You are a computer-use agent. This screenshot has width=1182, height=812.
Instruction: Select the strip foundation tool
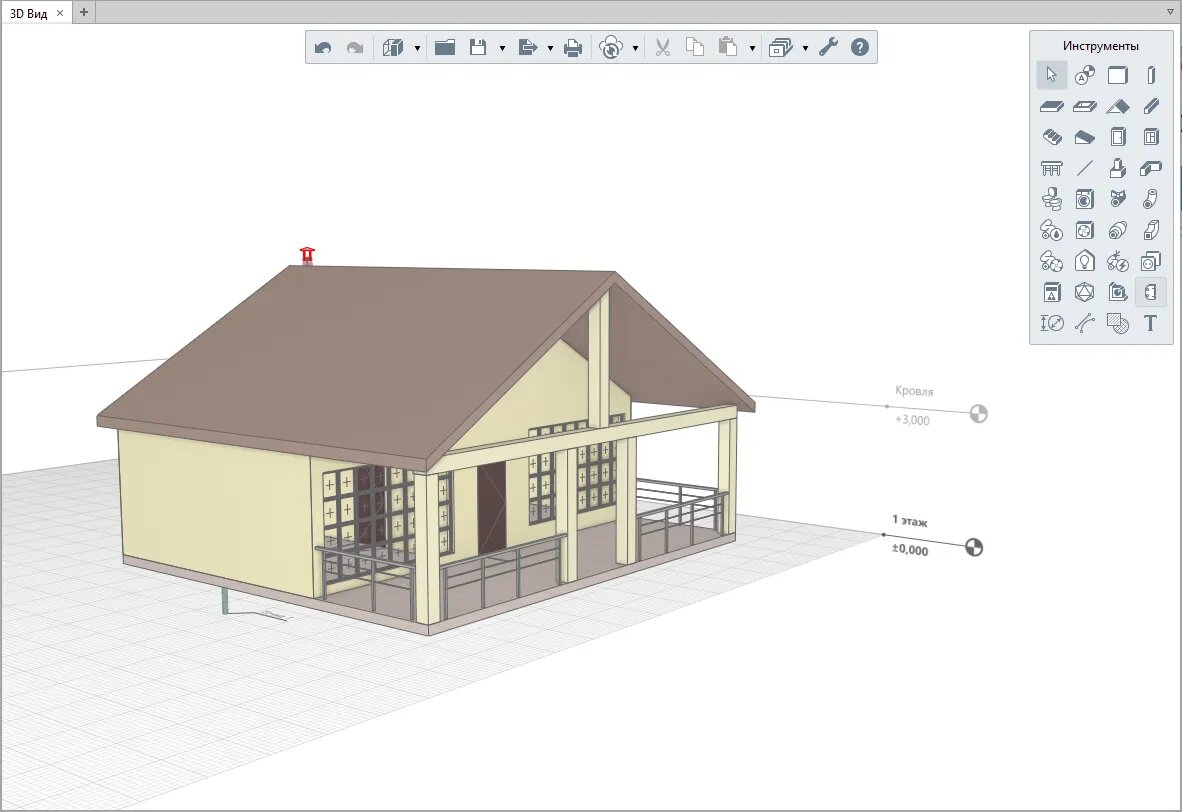1151,168
